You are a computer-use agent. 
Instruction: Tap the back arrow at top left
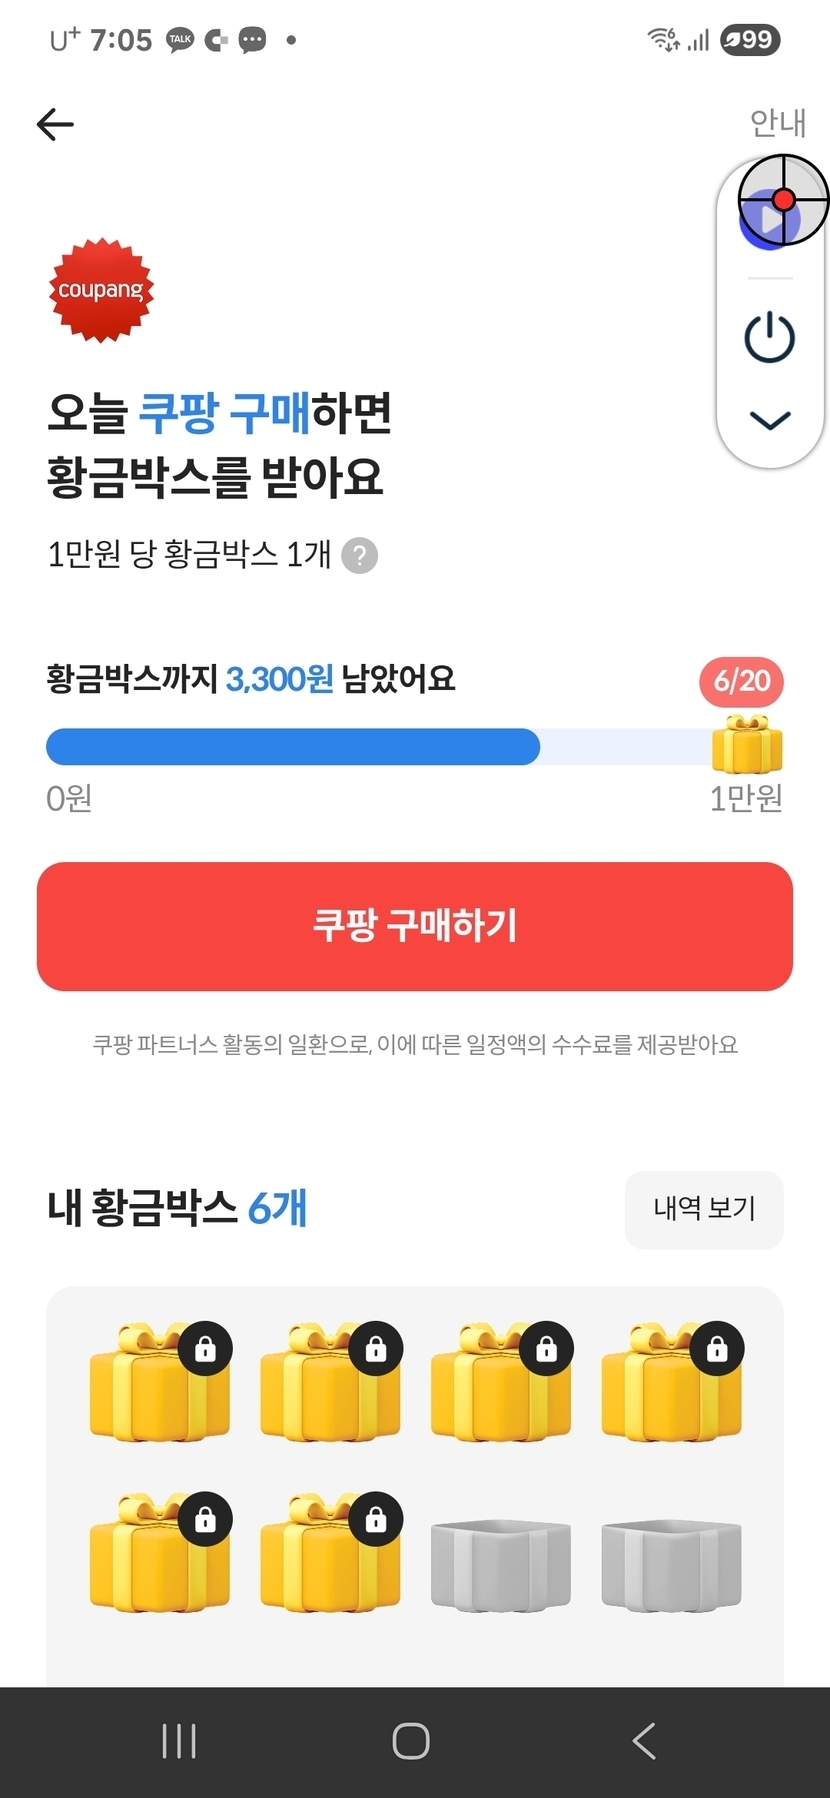click(56, 124)
